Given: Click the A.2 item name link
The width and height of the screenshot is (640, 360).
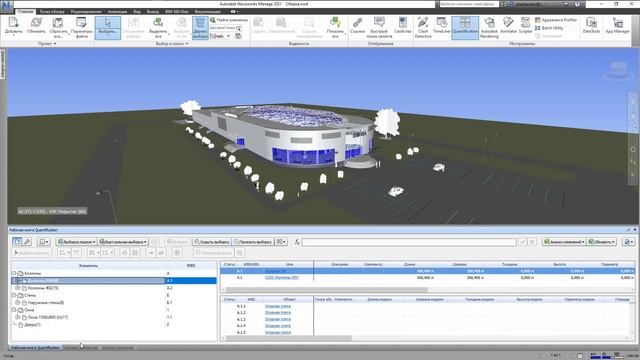Looking at the screenshot, I should click(x=281, y=278).
